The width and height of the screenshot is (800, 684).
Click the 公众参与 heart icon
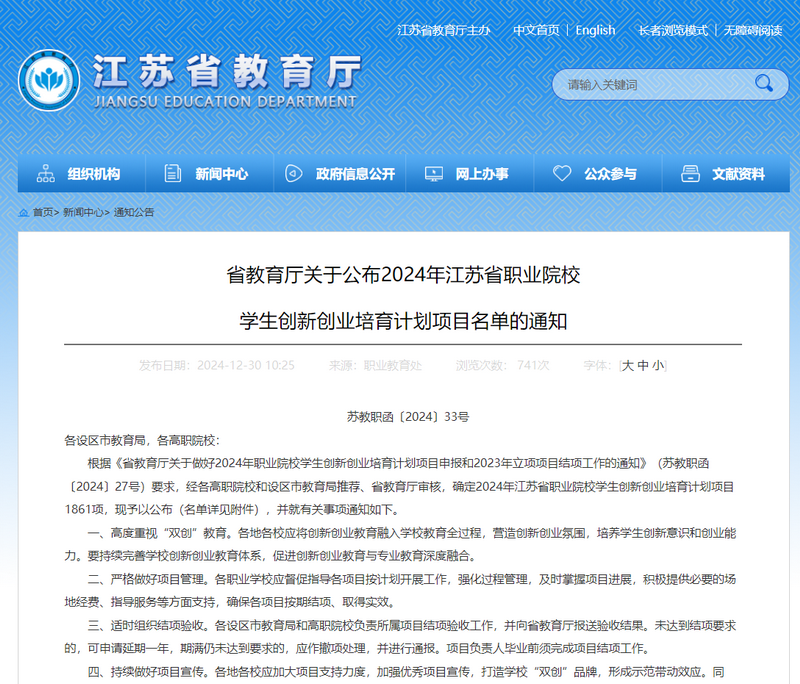point(560,172)
